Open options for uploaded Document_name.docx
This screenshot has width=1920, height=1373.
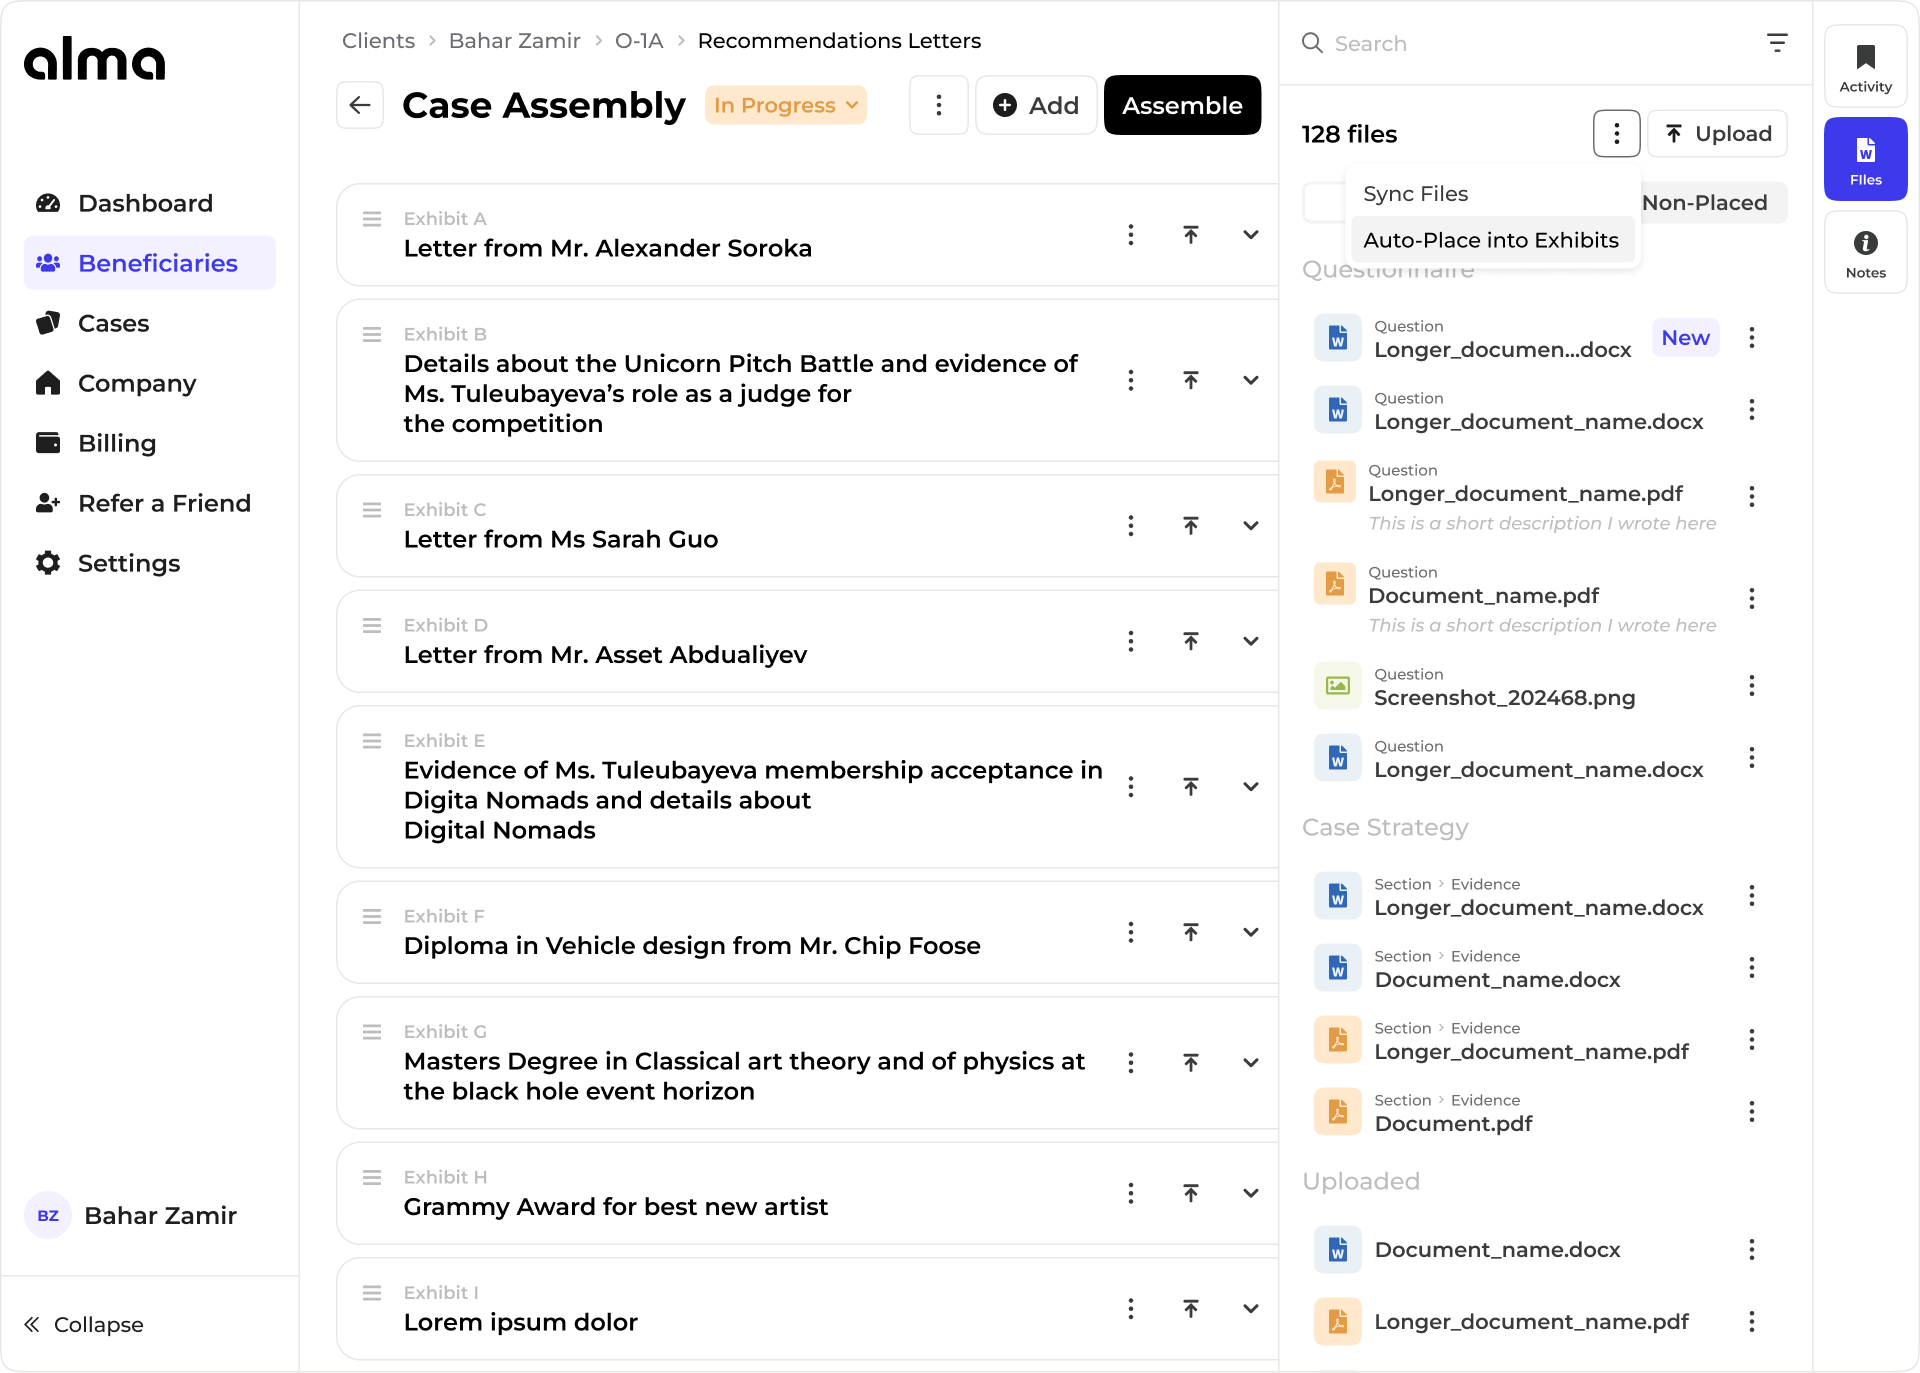1752,1250
